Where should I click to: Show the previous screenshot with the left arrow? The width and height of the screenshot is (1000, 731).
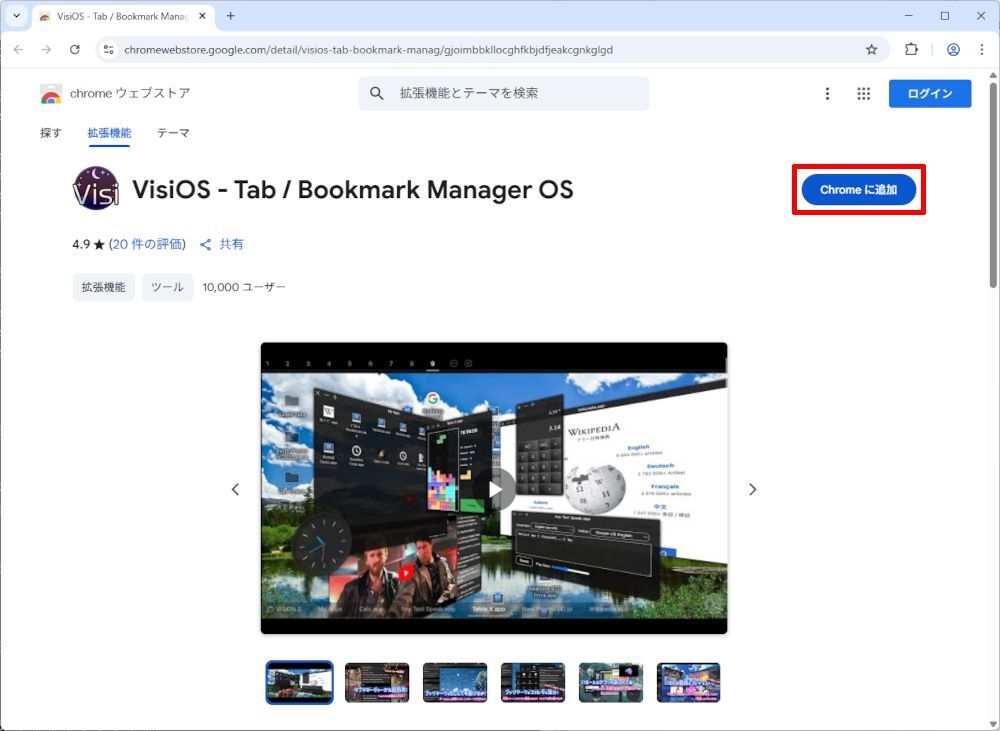tap(235, 489)
